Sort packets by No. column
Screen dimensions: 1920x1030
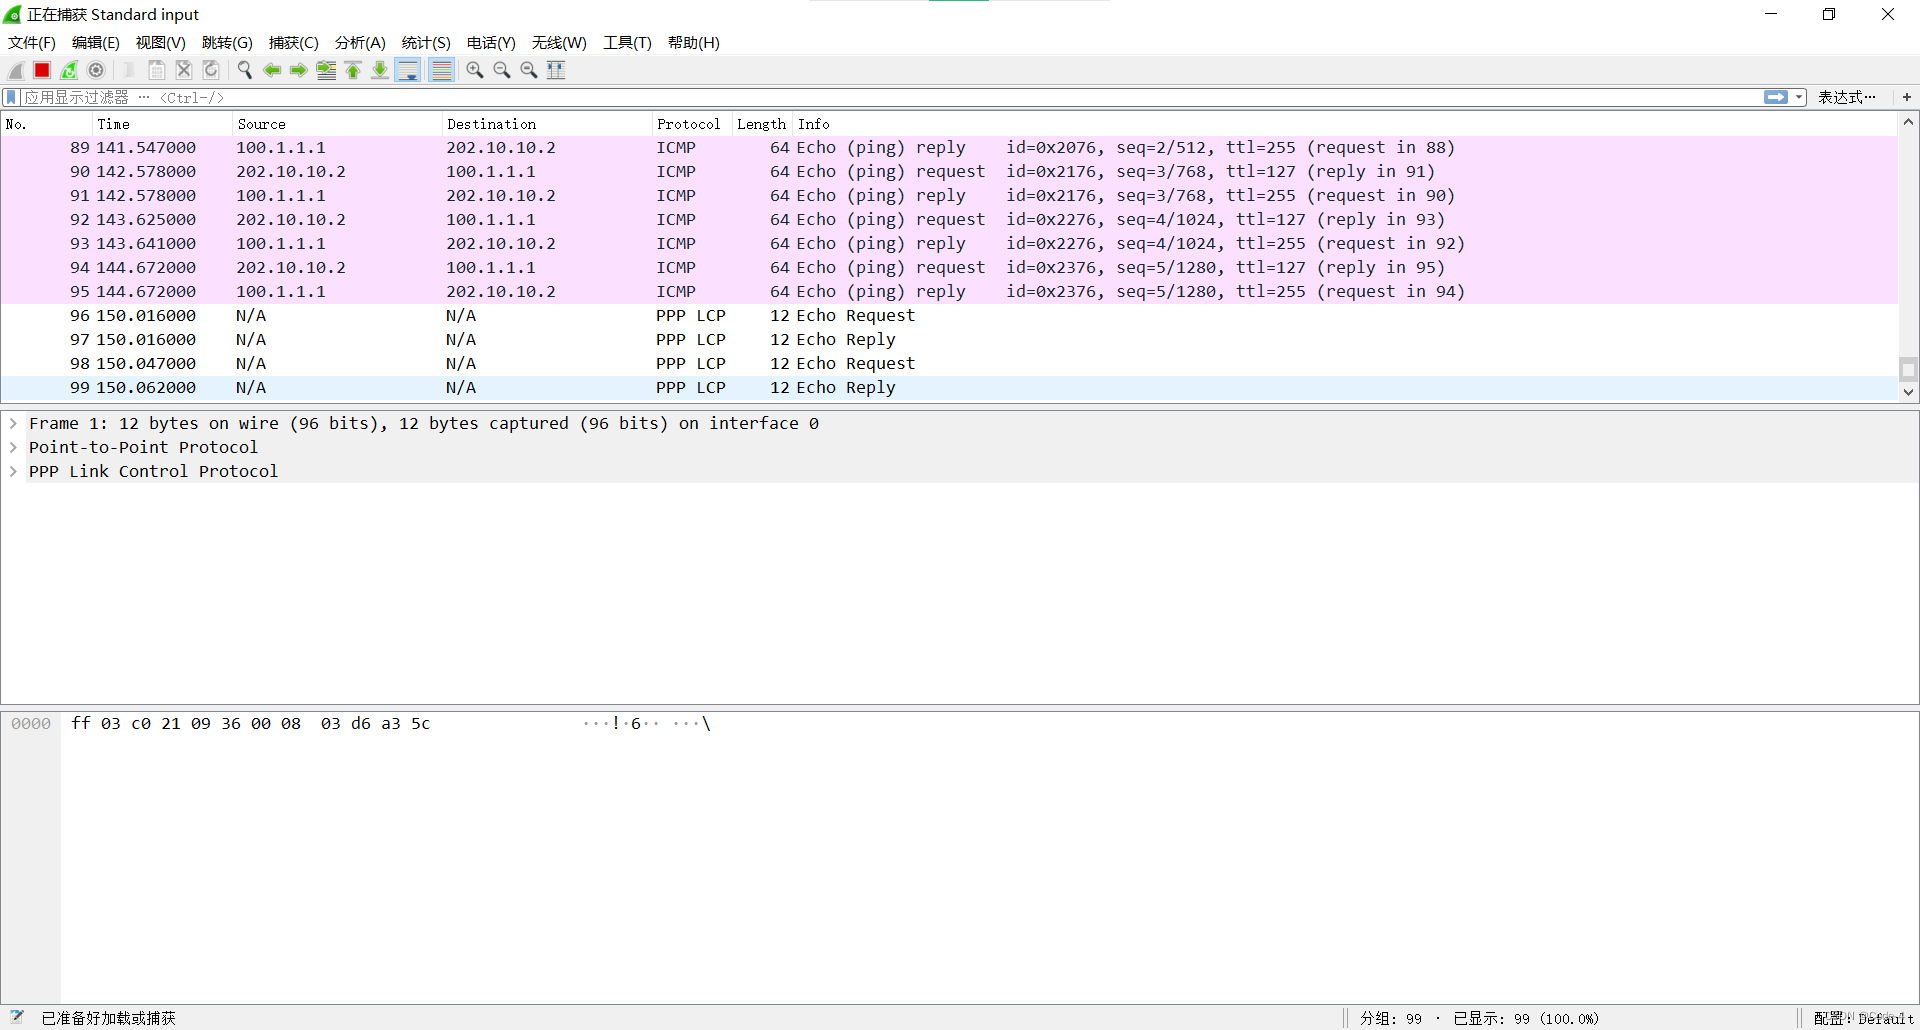click(46, 124)
